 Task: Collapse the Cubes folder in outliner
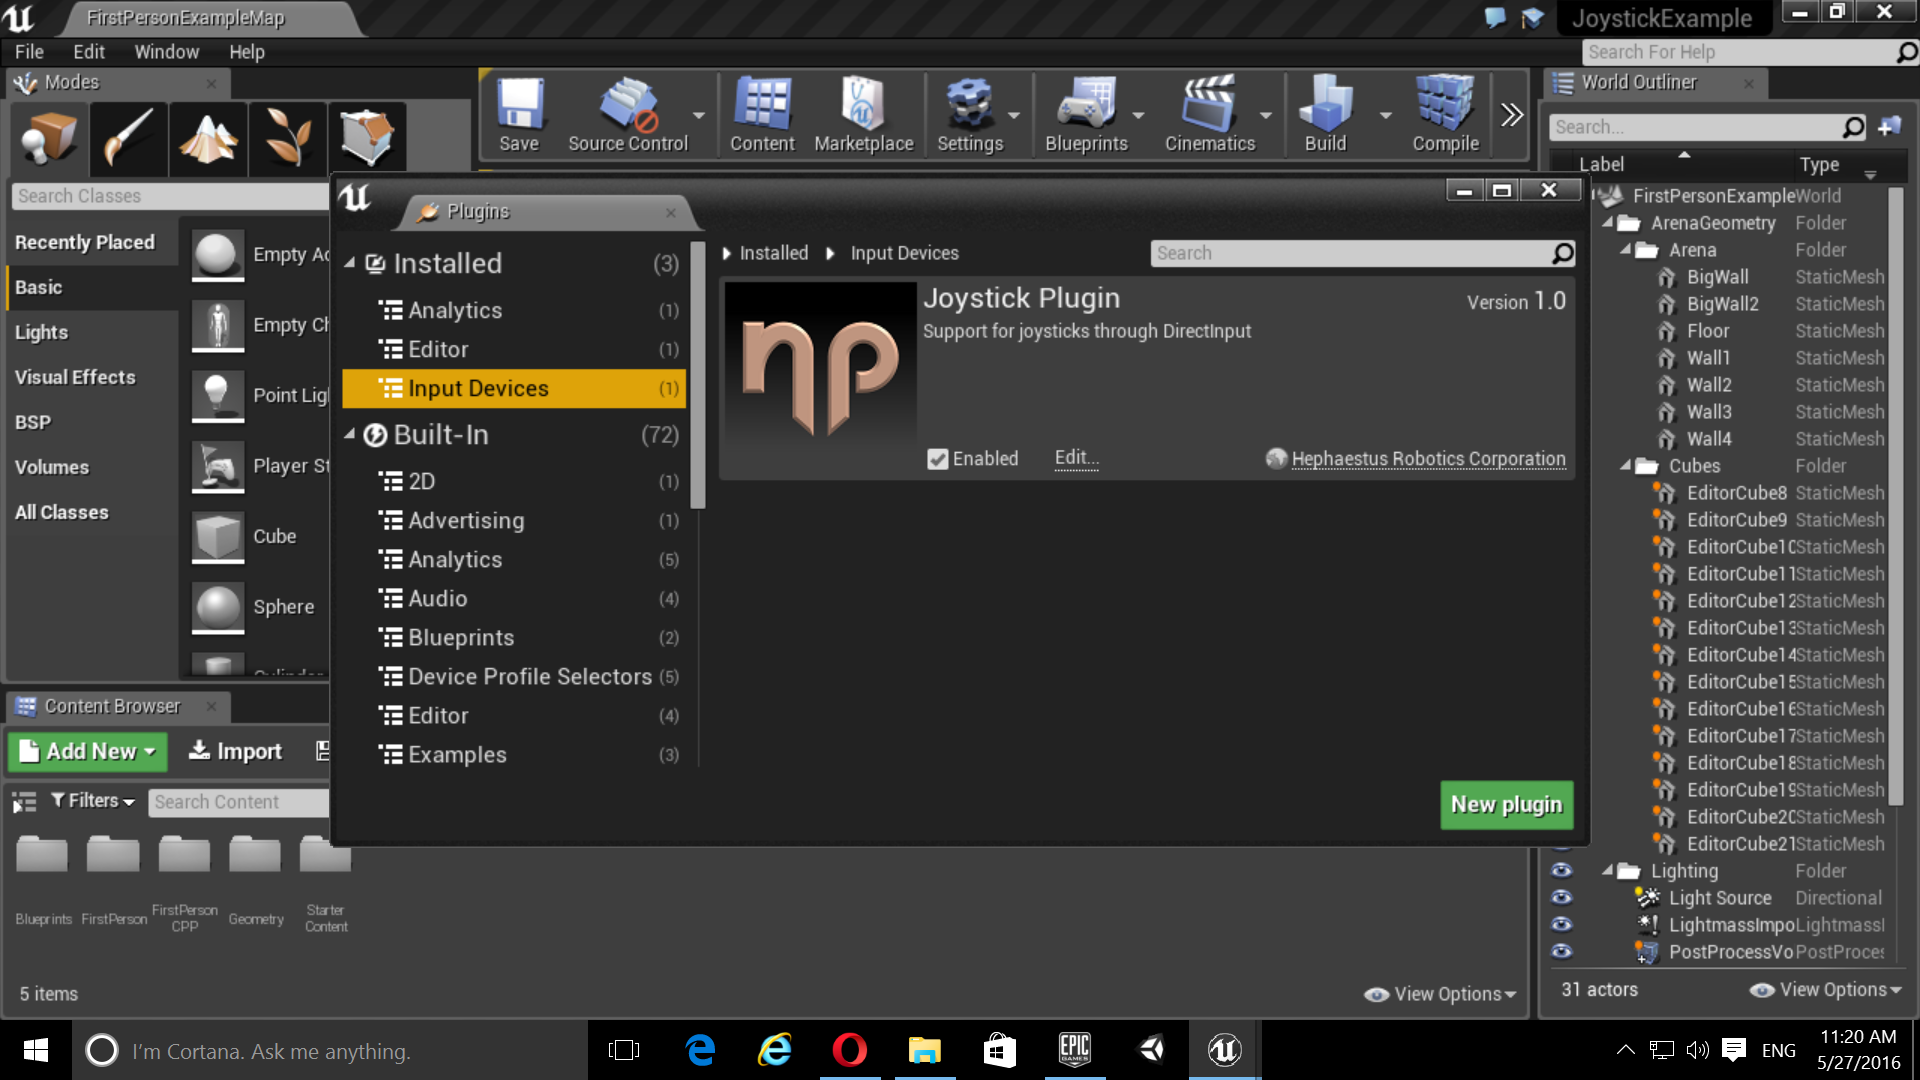(1626, 466)
